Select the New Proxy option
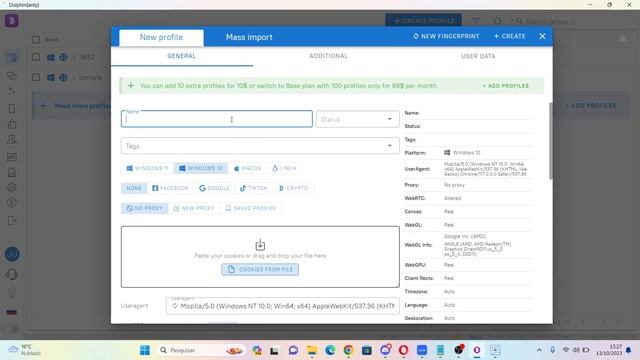This screenshot has height=360, width=640. click(x=193, y=208)
